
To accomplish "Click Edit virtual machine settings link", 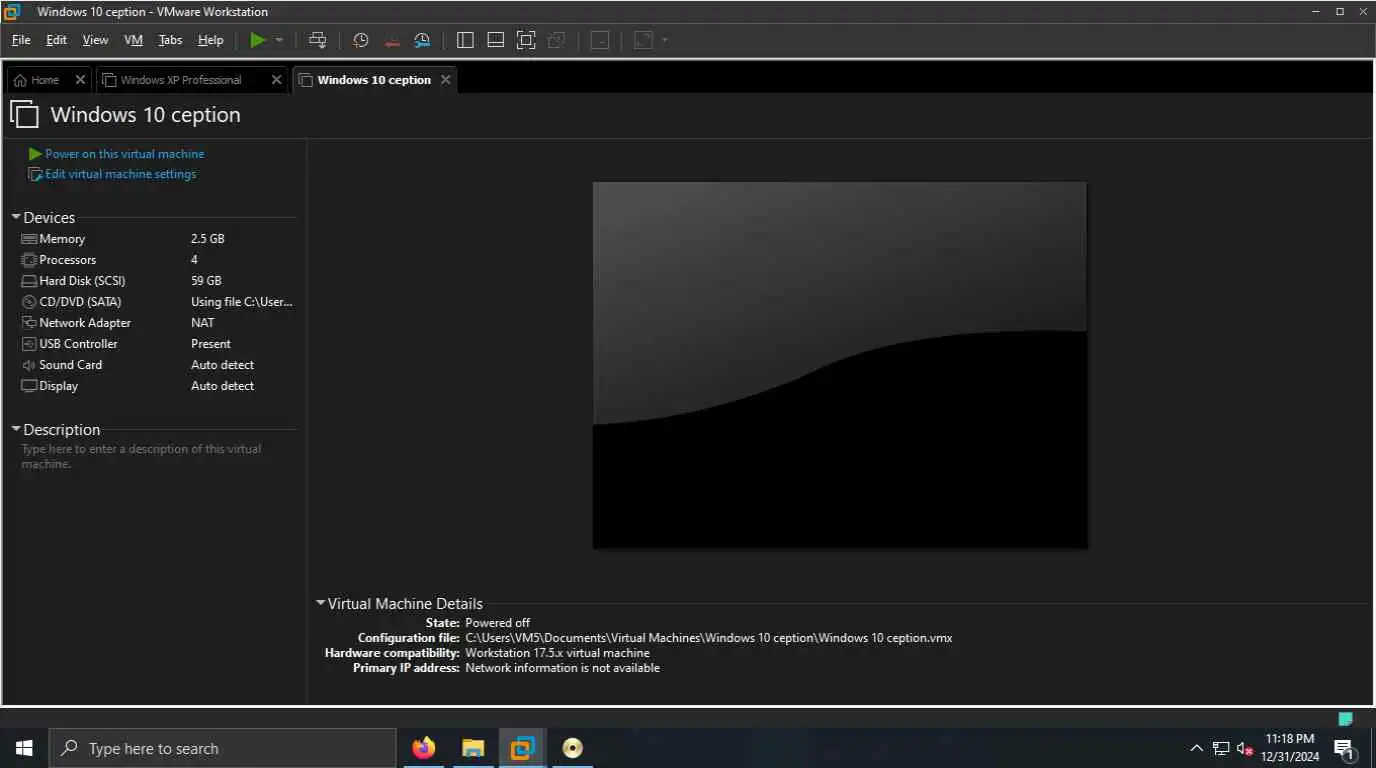I will 120,174.
